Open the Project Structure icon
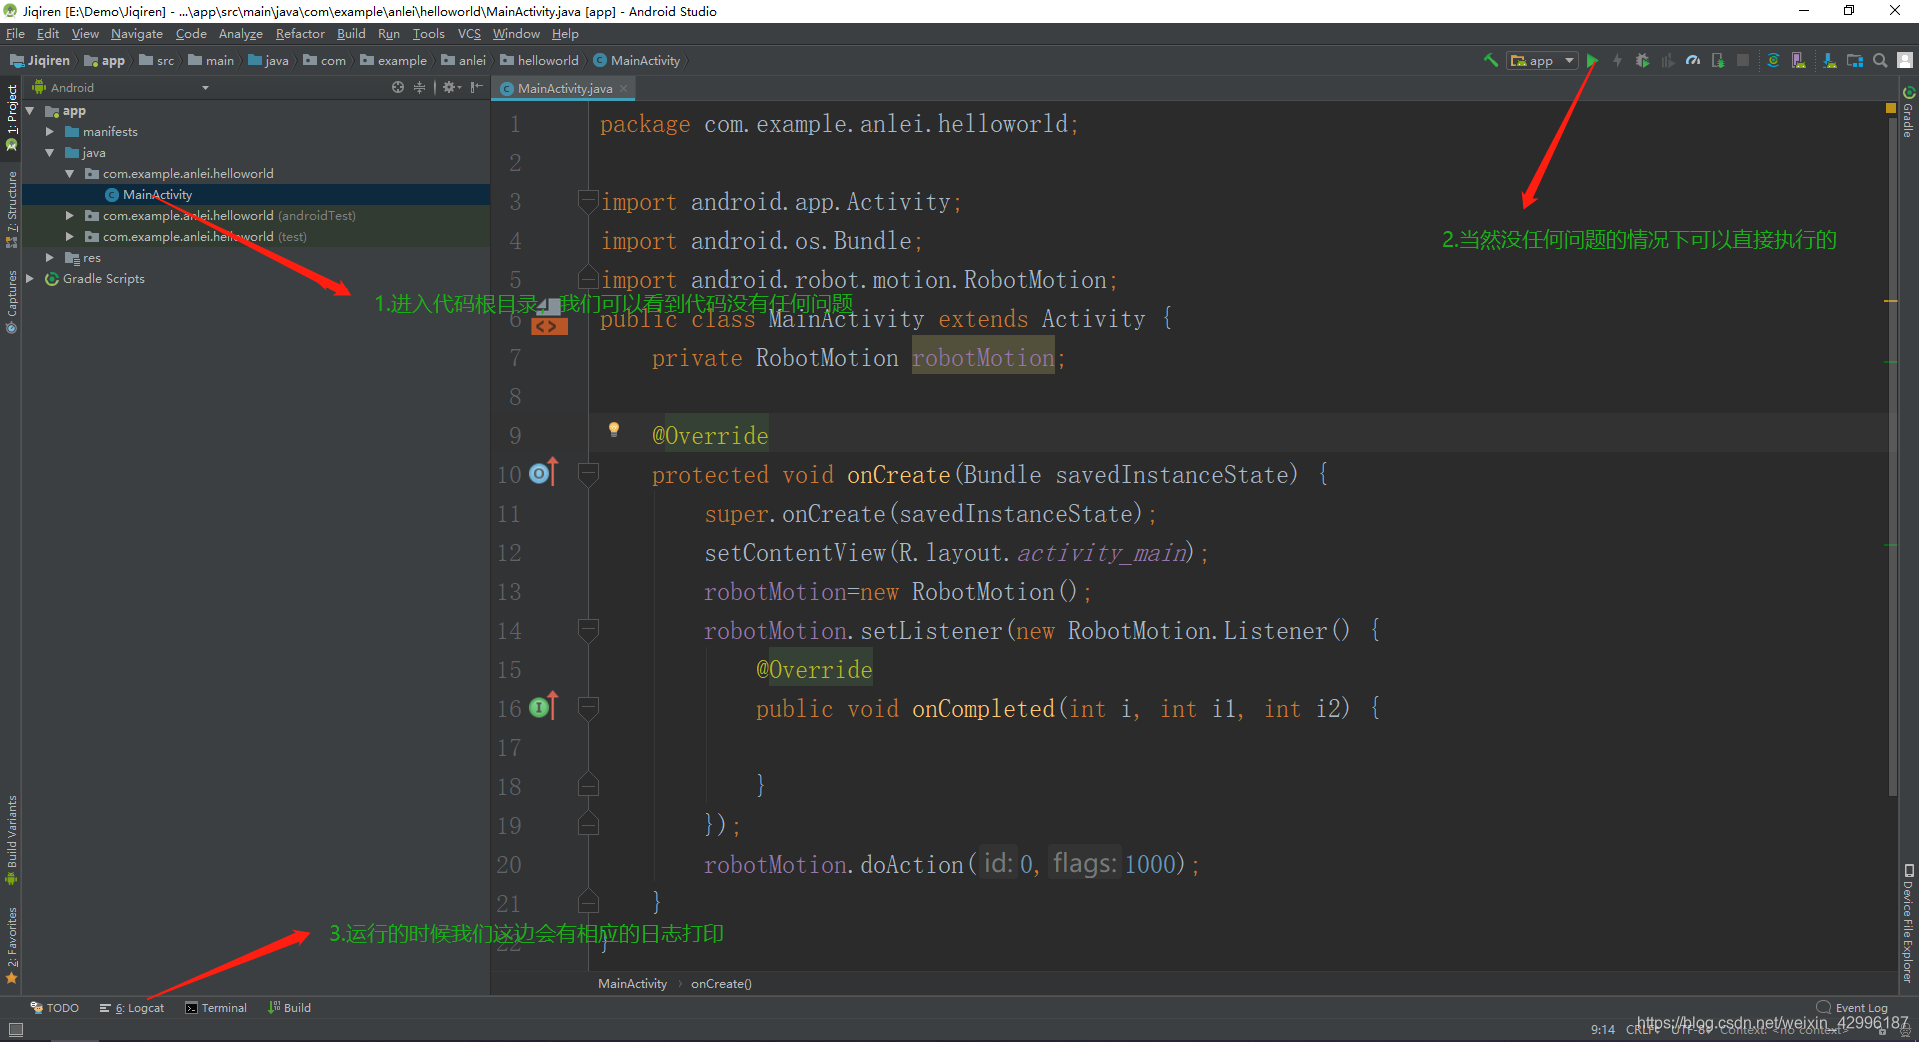The height and width of the screenshot is (1042, 1919). pyautogui.click(x=1855, y=61)
